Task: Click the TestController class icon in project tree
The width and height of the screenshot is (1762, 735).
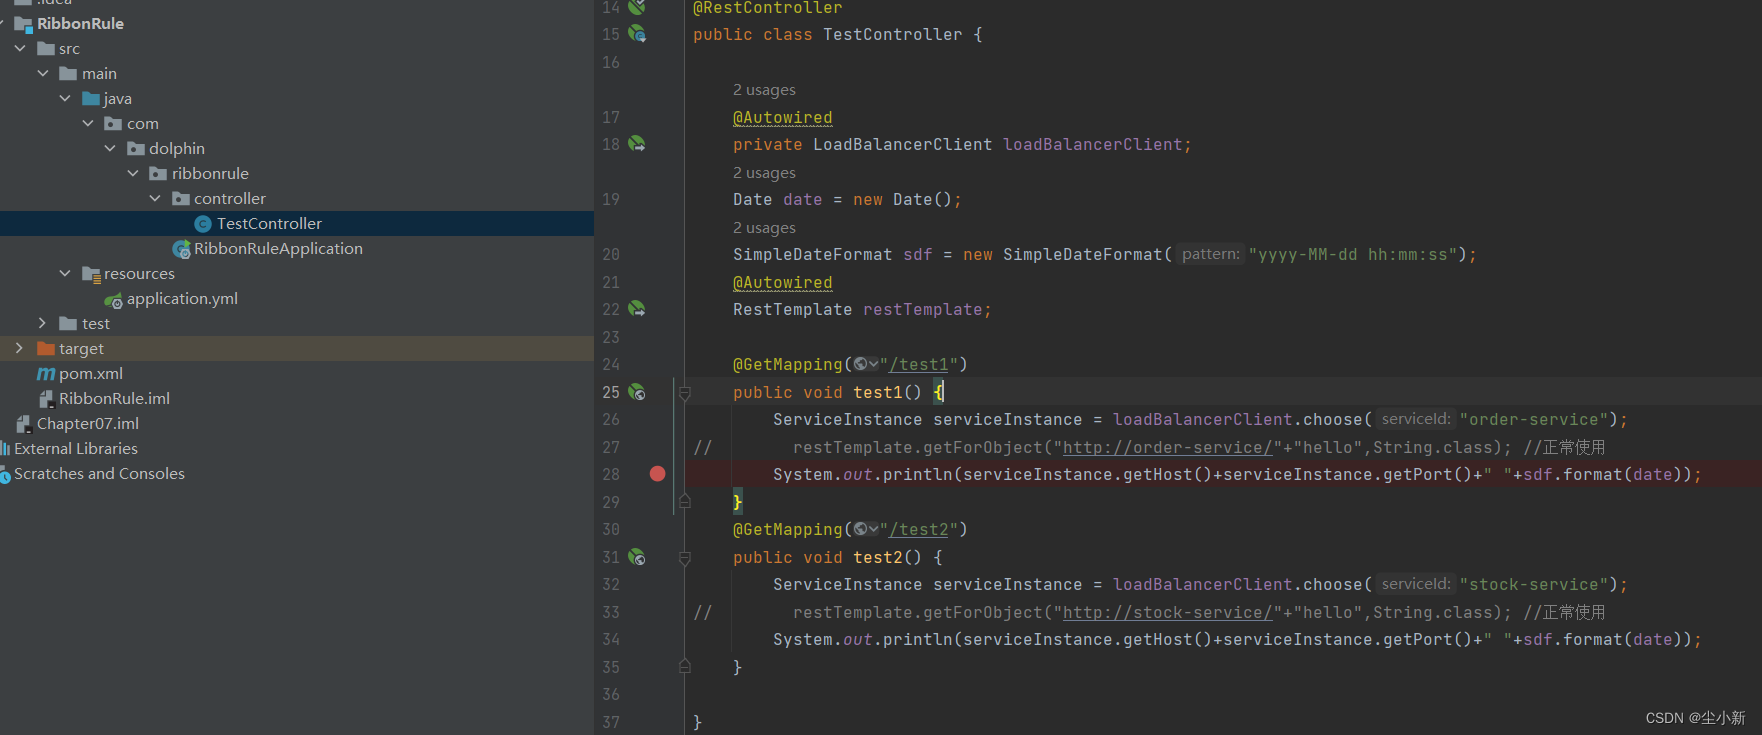Action: pos(203,224)
